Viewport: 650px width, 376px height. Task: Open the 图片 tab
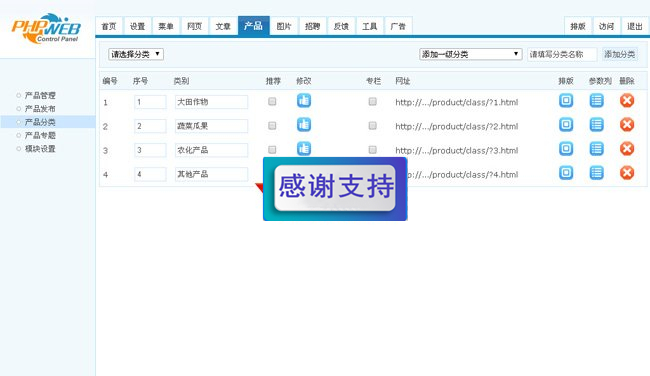[284, 27]
